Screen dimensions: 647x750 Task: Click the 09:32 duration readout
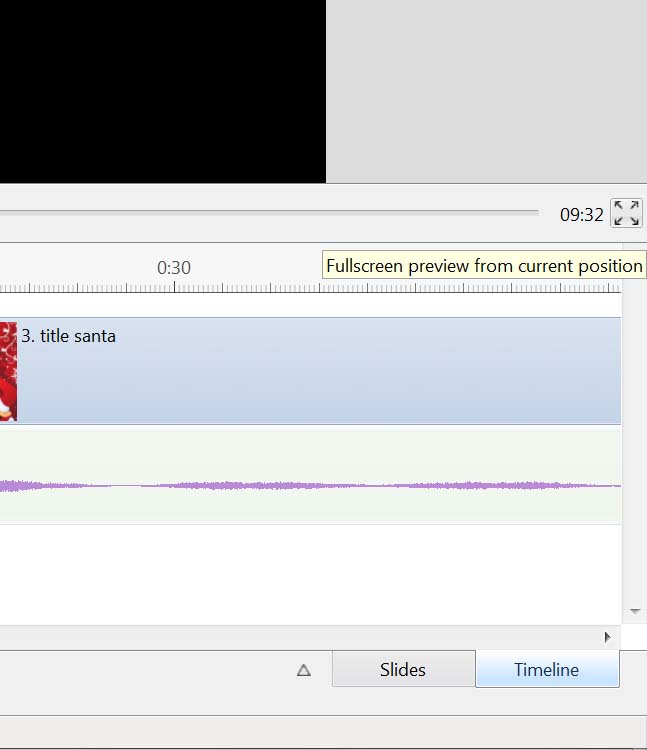pyautogui.click(x=581, y=215)
